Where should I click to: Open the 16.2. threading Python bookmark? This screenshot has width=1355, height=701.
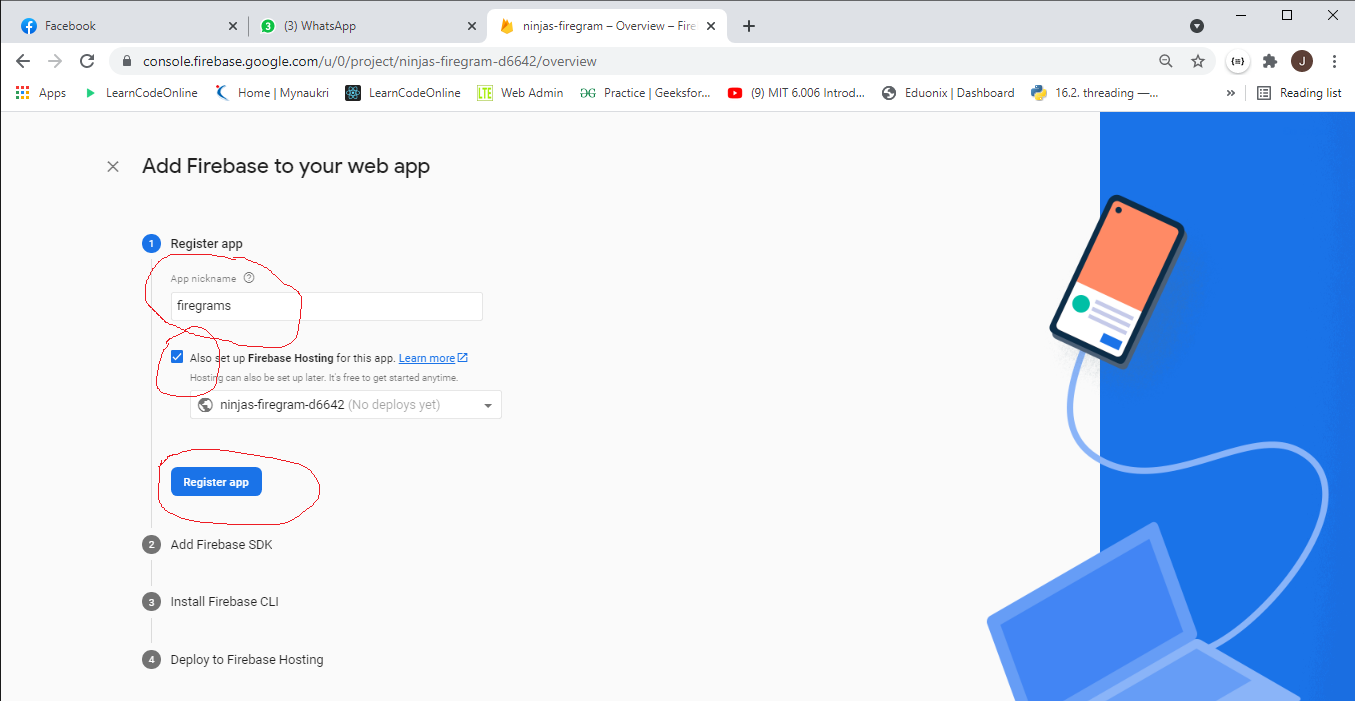[x=1094, y=93]
